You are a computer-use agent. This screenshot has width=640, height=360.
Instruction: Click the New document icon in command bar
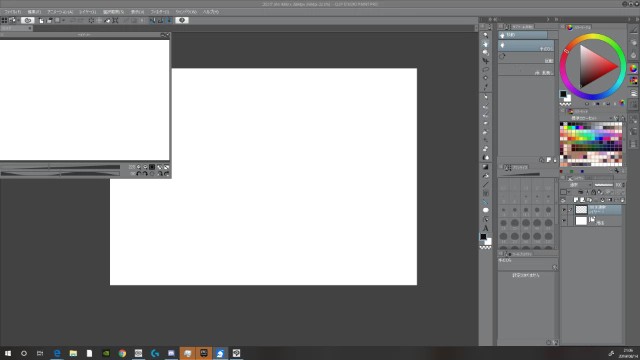click(42, 20)
